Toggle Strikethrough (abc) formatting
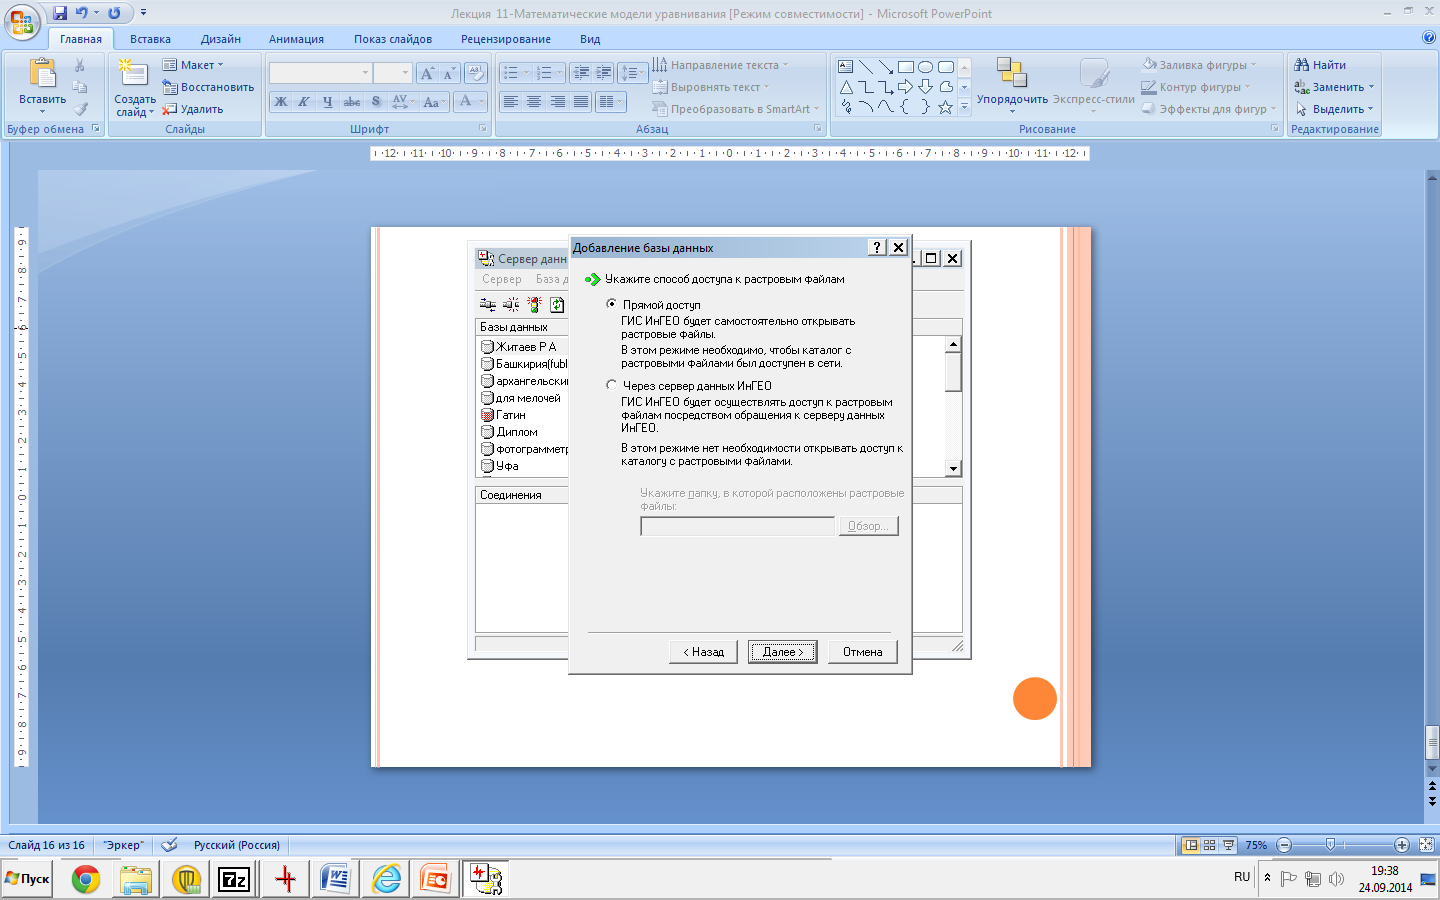 coord(352,101)
